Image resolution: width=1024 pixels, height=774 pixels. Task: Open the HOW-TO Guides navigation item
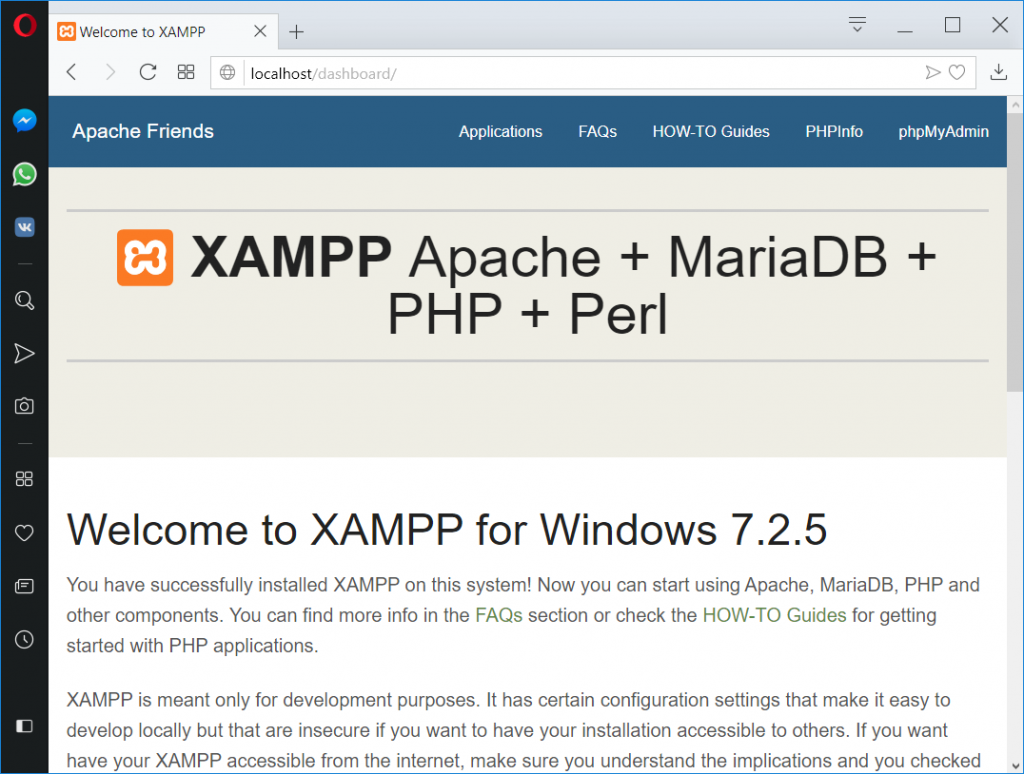tap(711, 131)
